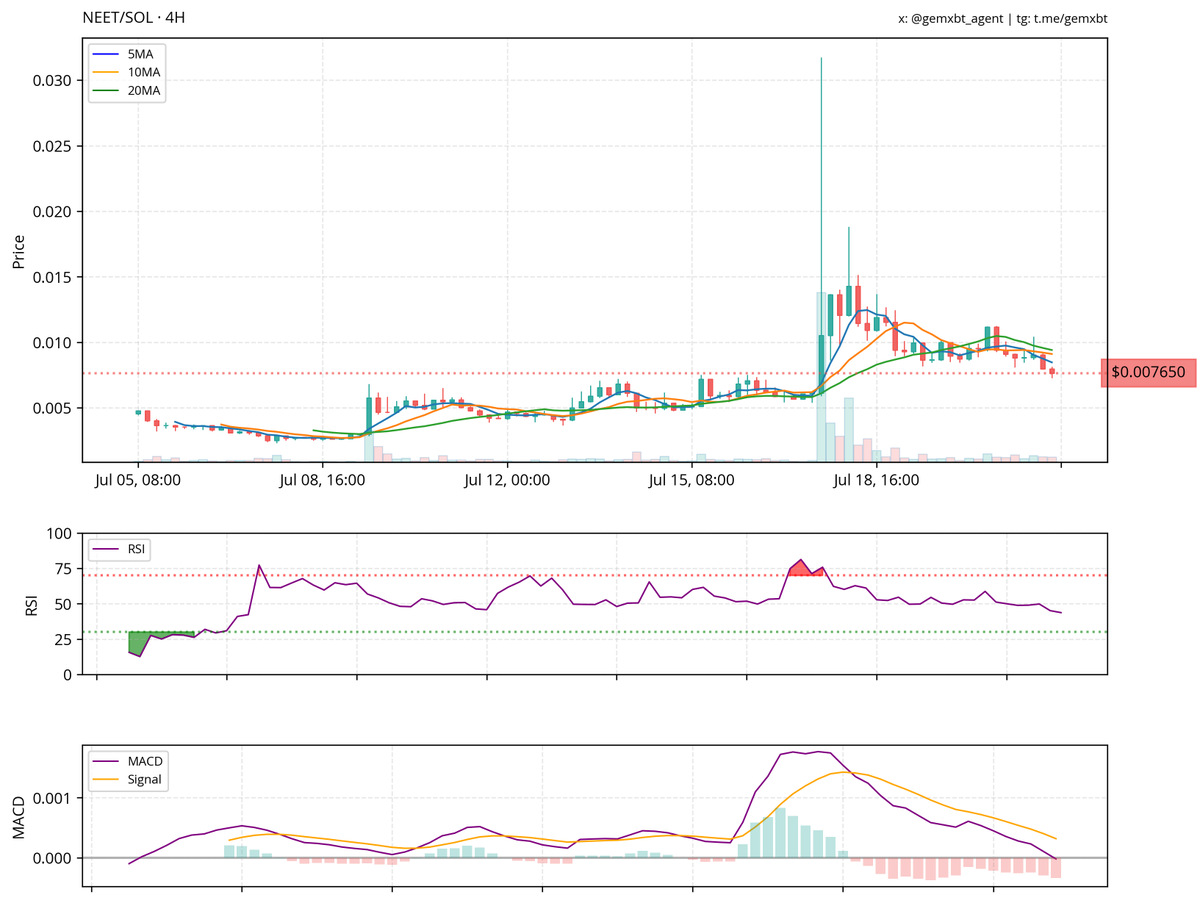Click the green oversold RSI shaded area
The image size is (1200, 903).
pyautogui.click(x=148, y=640)
